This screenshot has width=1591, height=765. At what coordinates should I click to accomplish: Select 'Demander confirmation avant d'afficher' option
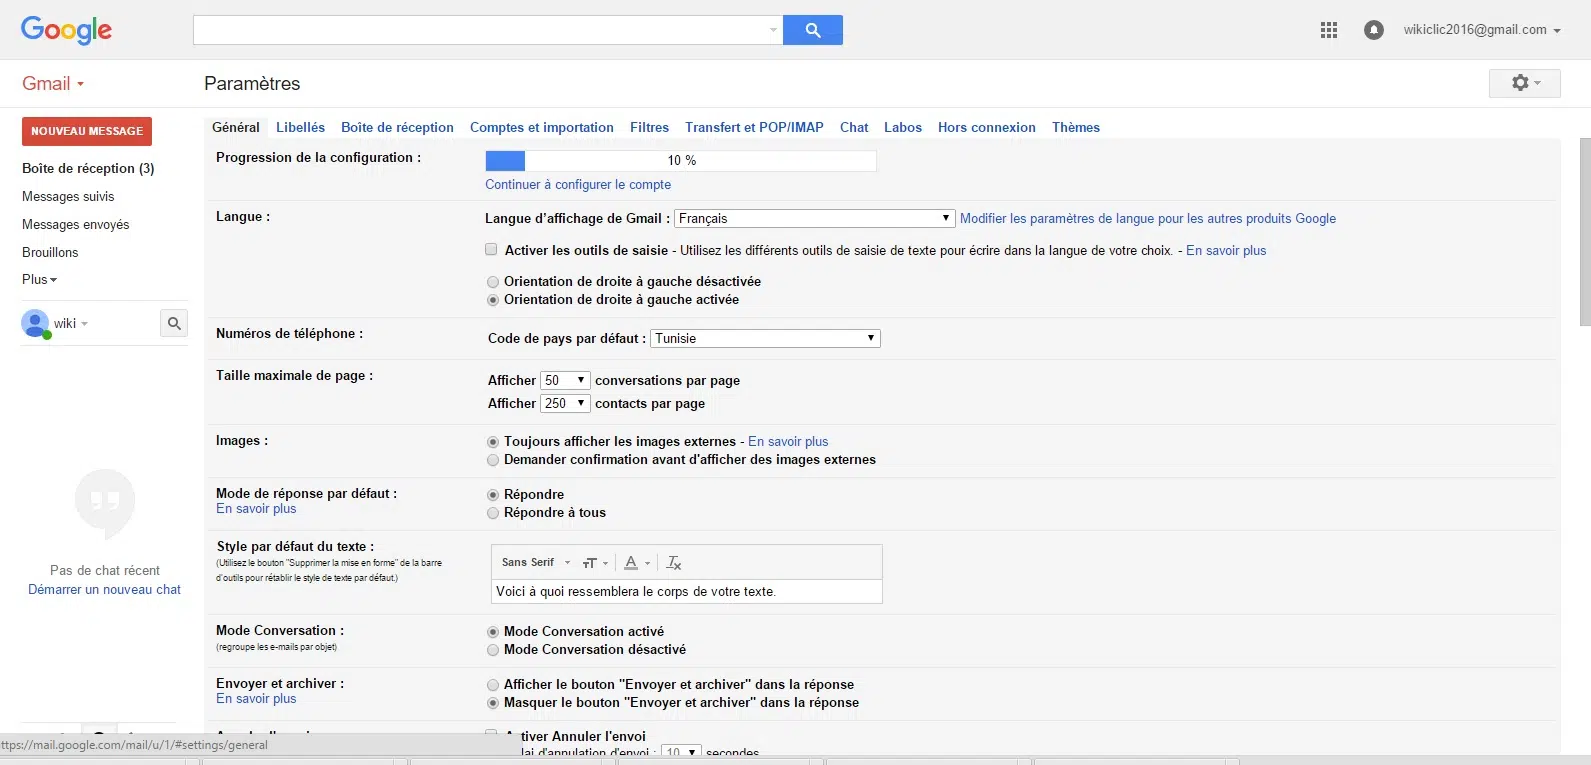[x=493, y=460]
